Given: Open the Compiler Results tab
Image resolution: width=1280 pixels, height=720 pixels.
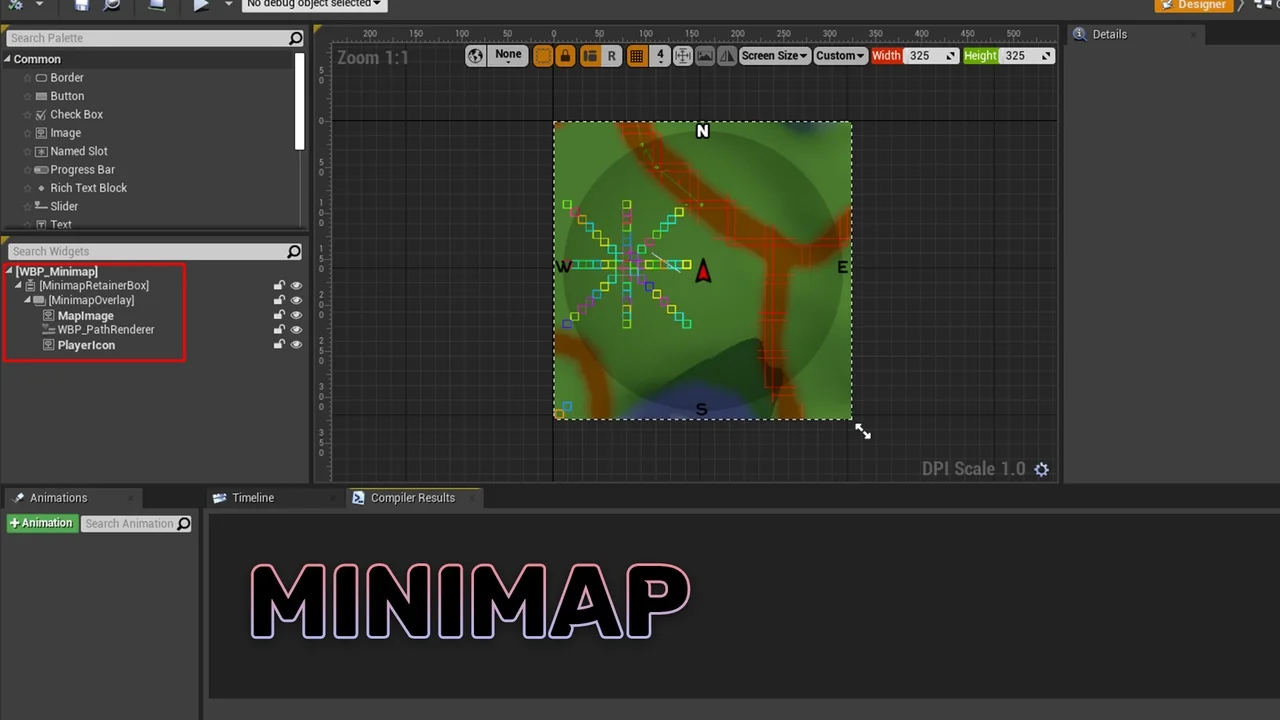Looking at the screenshot, I should click(412, 498).
